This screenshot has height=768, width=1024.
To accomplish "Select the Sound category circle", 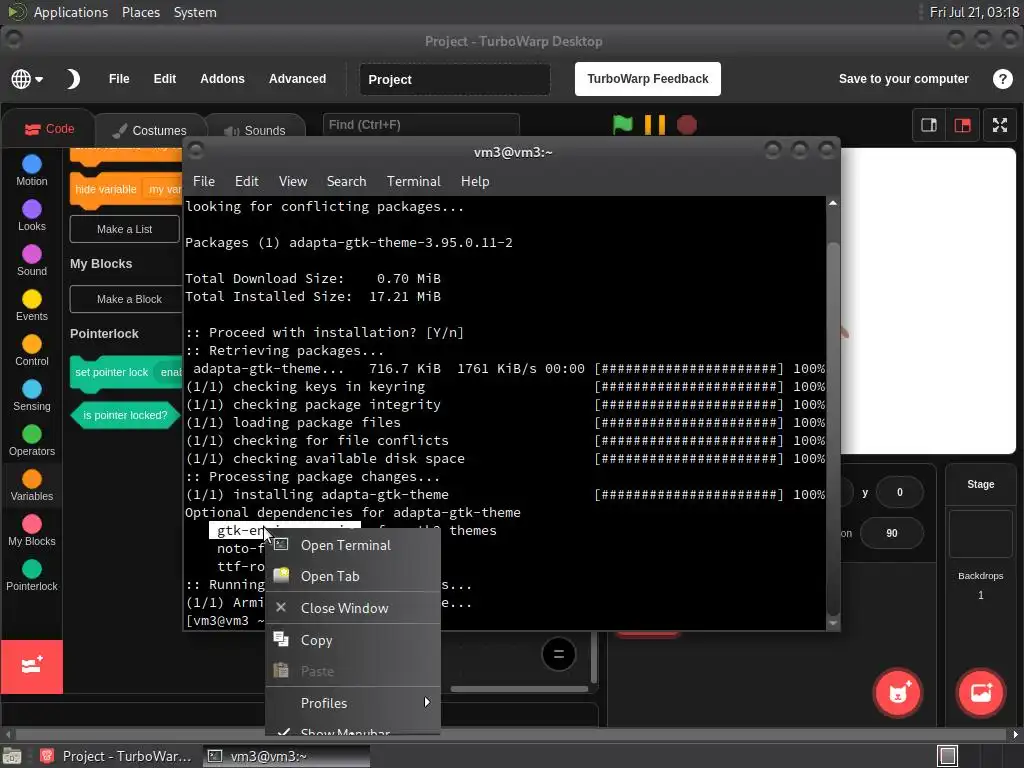I will (31, 254).
